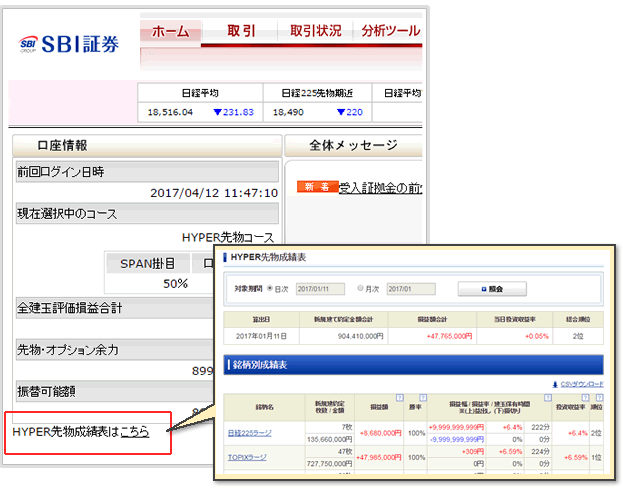Open the TOPIXラージ link
The image size is (623, 489).
pyautogui.click(x=247, y=458)
